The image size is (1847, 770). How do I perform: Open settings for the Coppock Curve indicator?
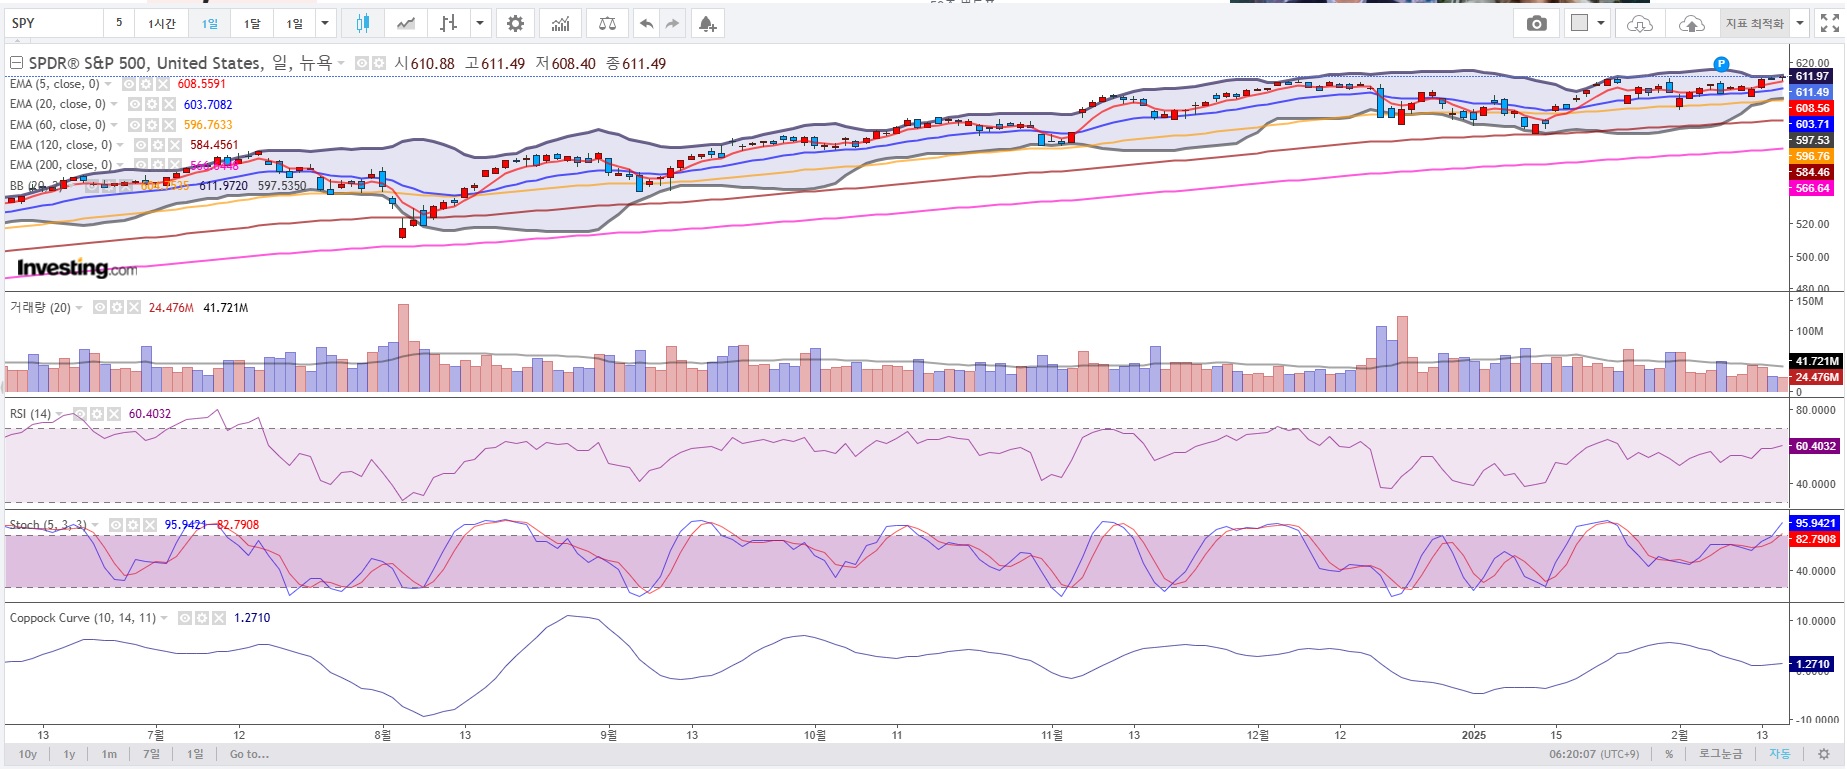(202, 618)
